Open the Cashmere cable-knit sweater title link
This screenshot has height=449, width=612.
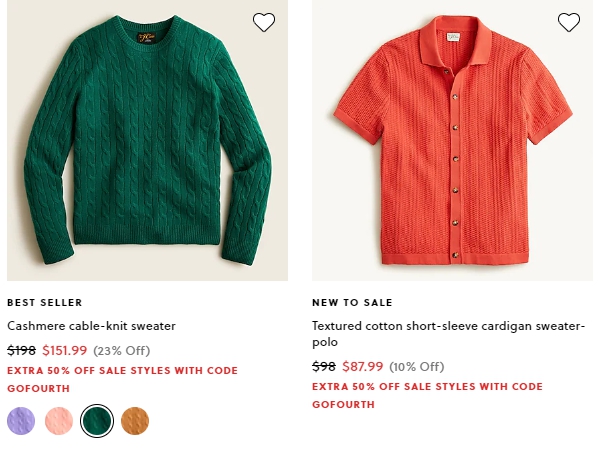(x=91, y=326)
